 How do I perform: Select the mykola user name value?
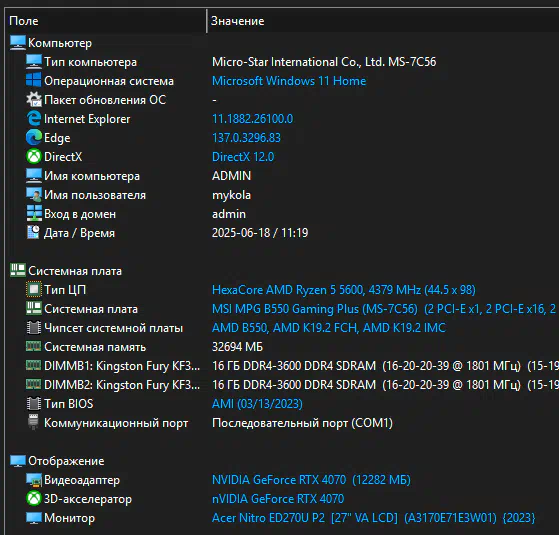click(231, 195)
